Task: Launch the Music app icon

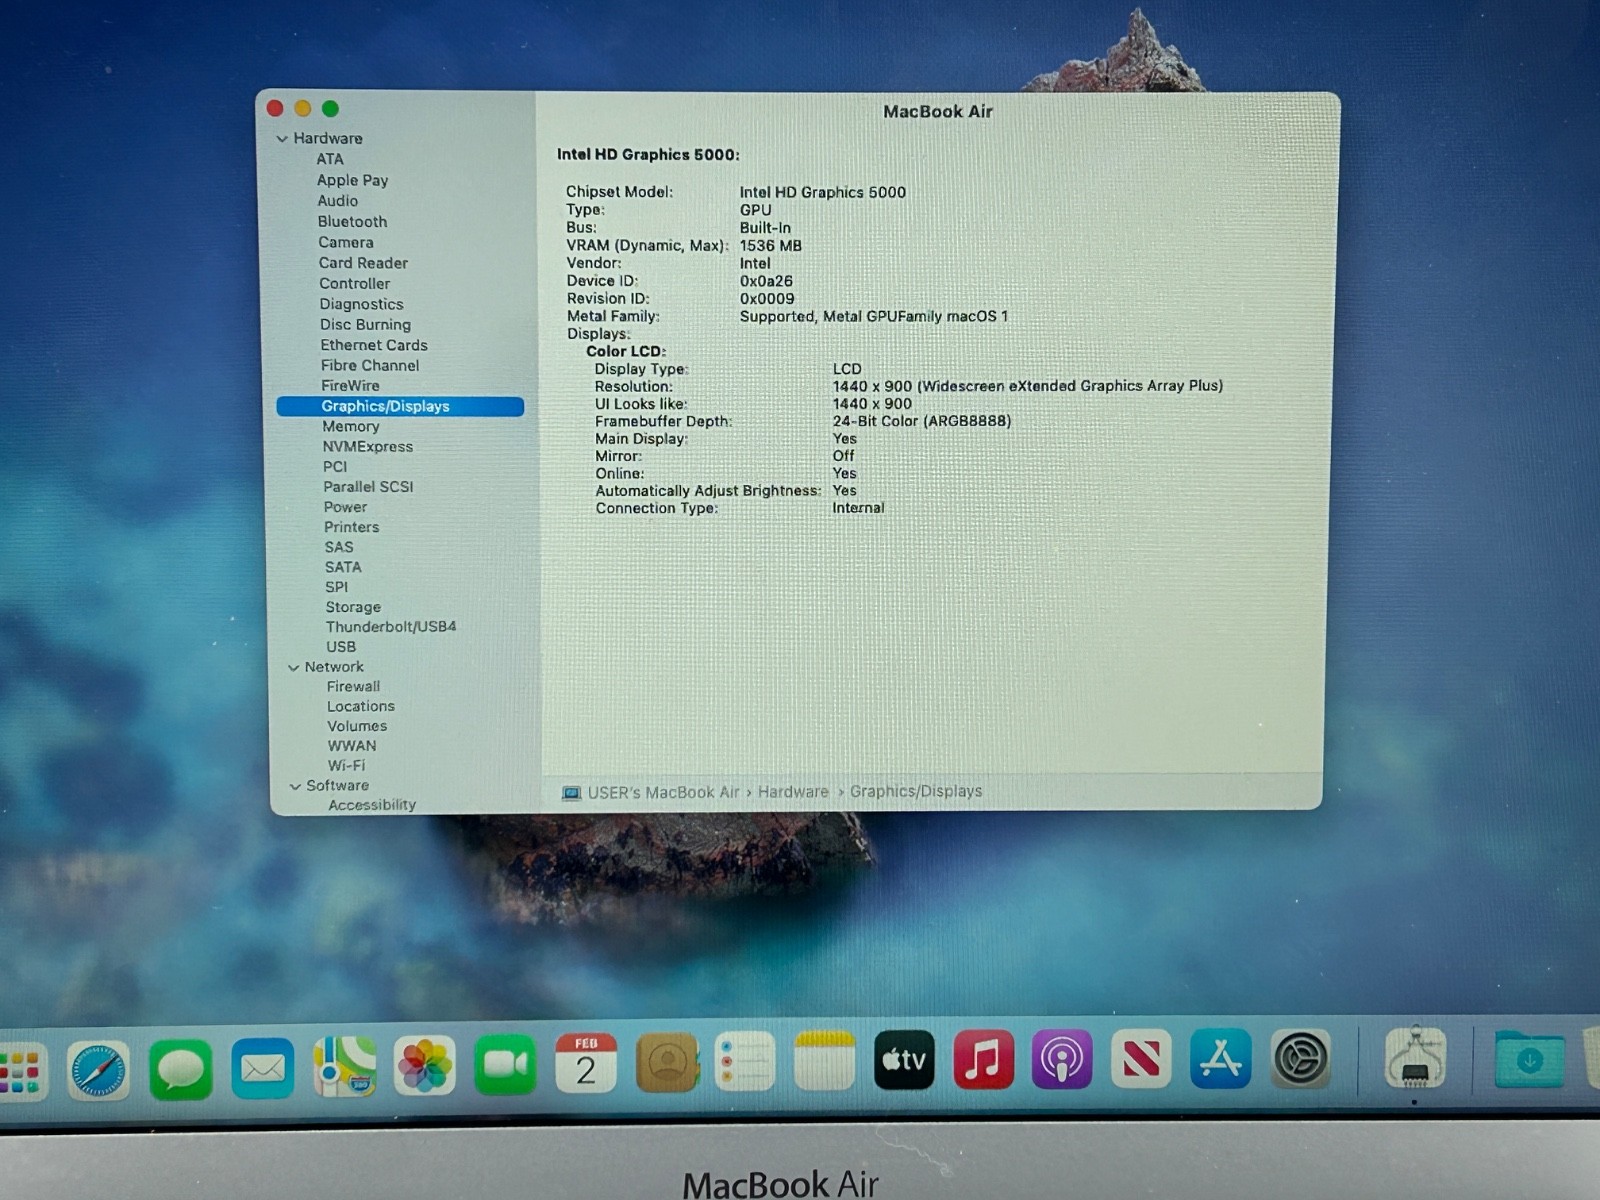Action: click(x=983, y=1060)
